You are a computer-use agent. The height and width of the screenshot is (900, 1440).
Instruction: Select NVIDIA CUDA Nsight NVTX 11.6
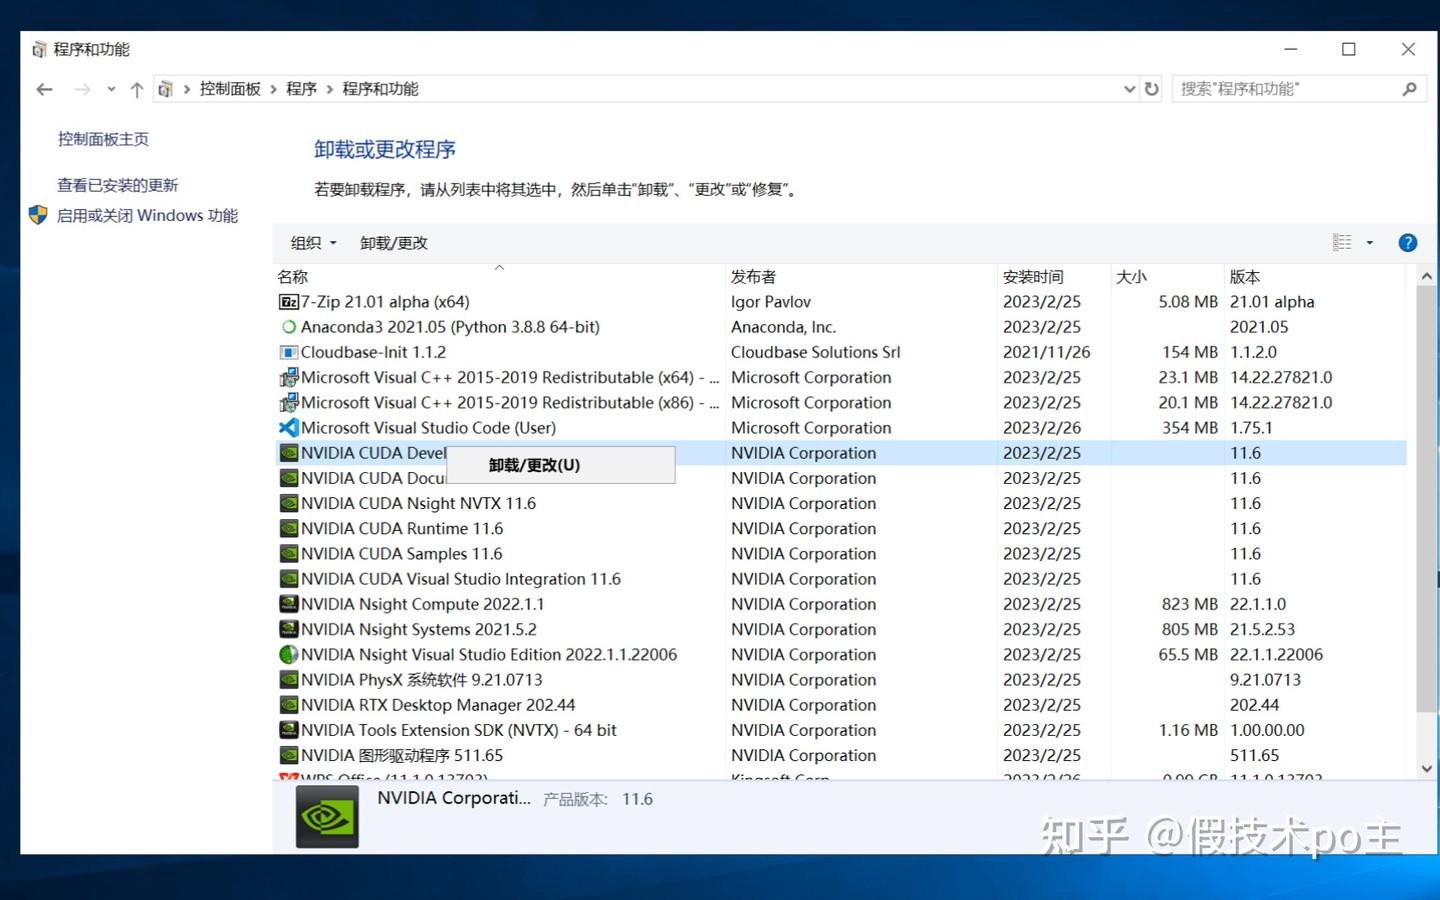click(x=840, y=503)
